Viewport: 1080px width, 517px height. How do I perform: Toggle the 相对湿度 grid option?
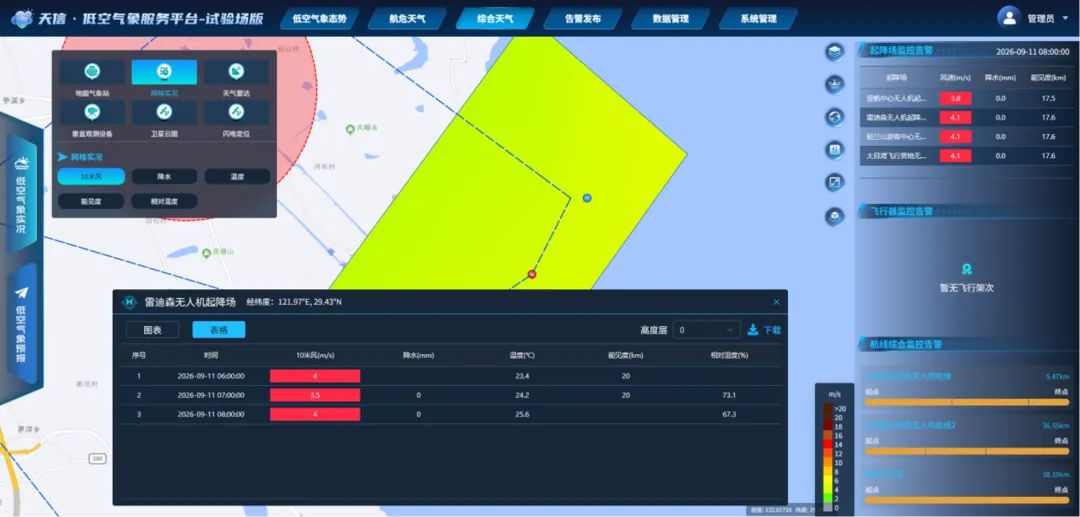[164, 202]
